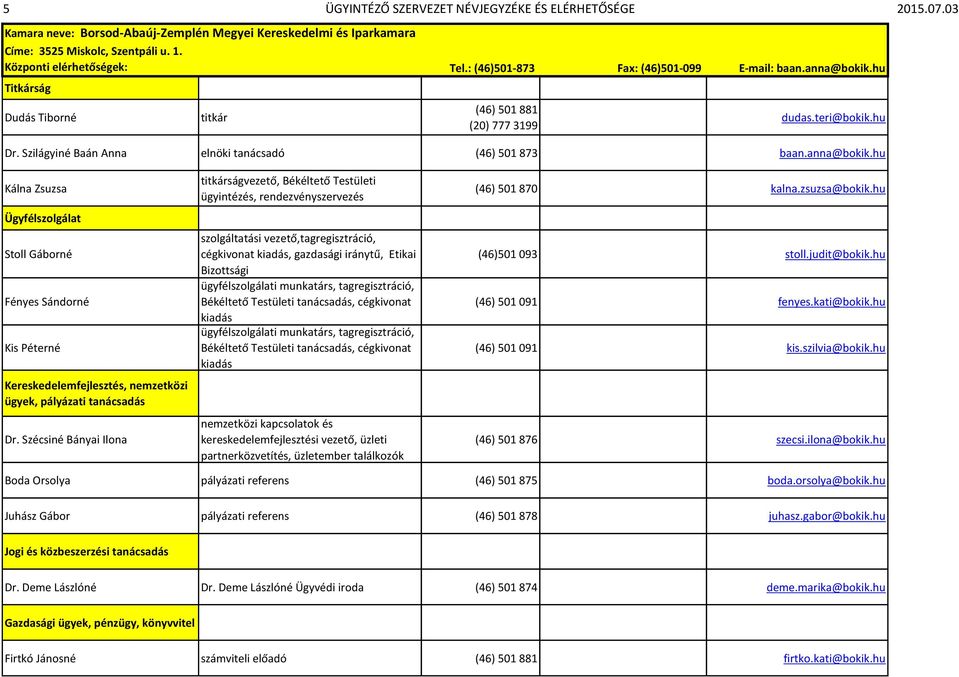Screen dimensions: 959x677
Task: Click the header Tel.: (46)501-873
Action: [492, 68]
